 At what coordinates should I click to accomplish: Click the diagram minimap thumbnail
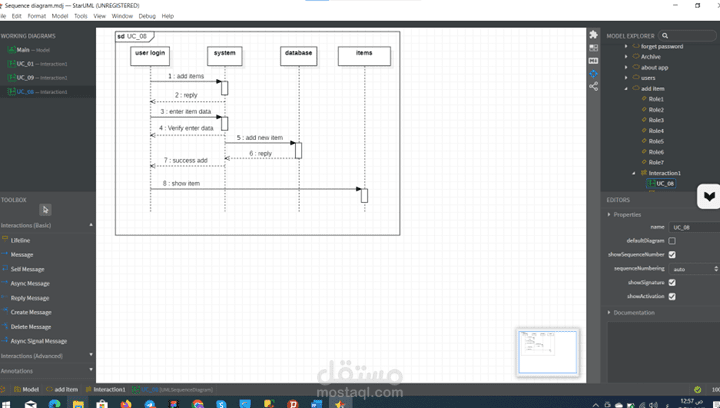pyautogui.click(x=547, y=352)
